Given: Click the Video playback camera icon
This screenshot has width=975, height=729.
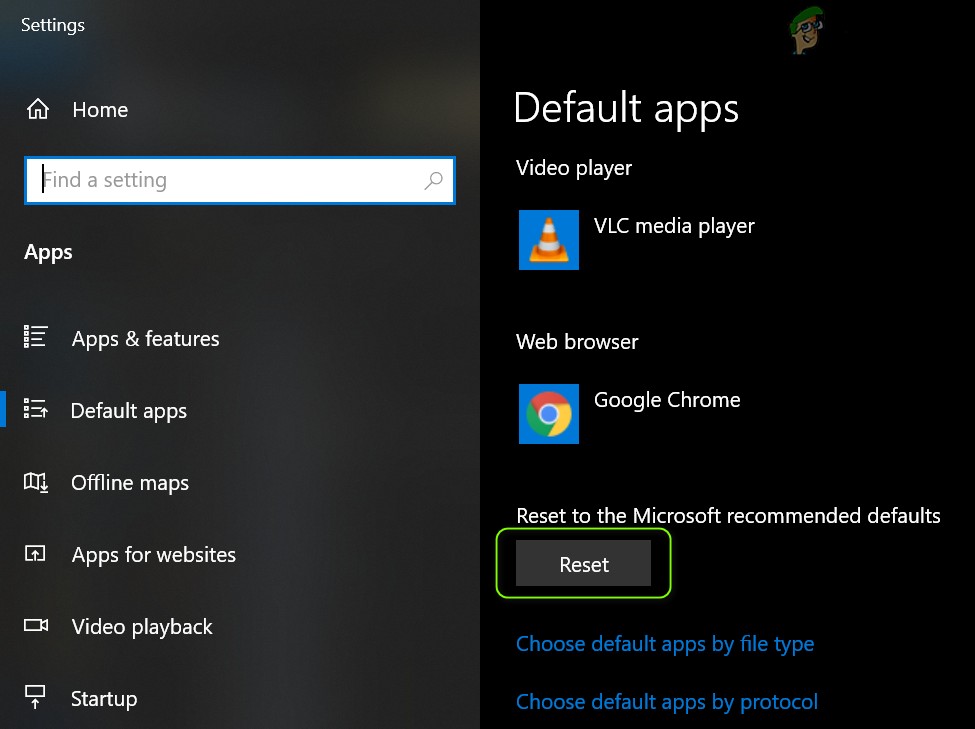Looking at the screenshot, I should [35, 626].
